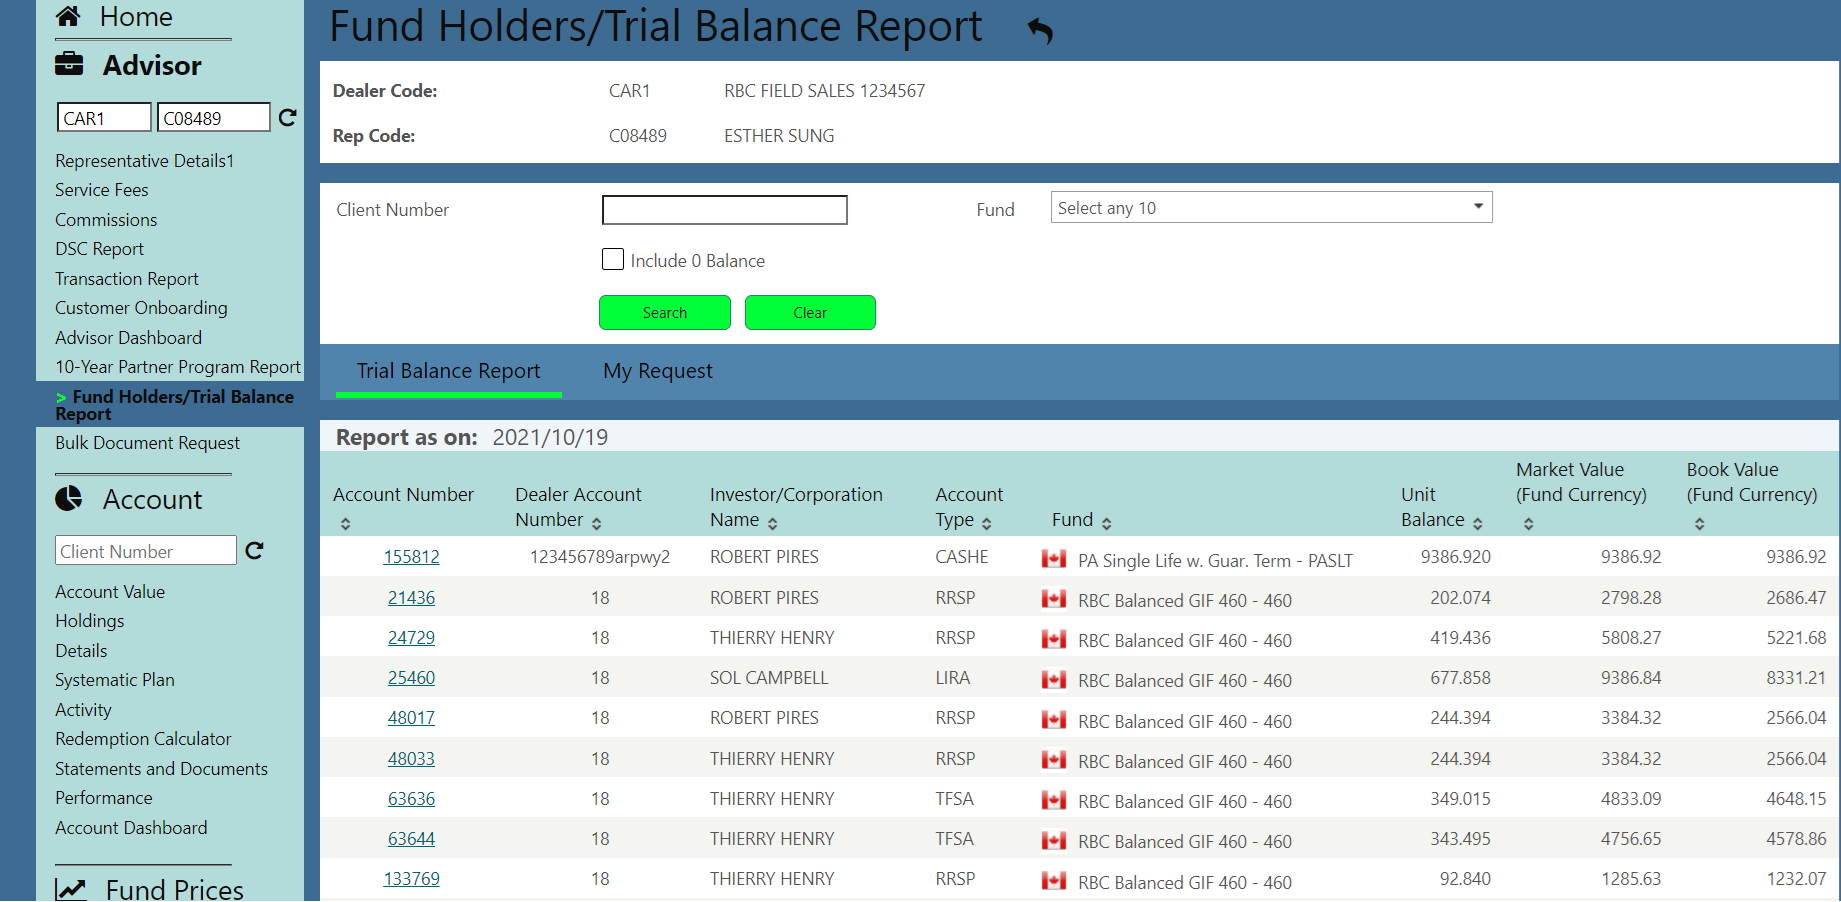The image size is (1841, 902).
Task: Click the Account pie chart icon
Action: 69,498
